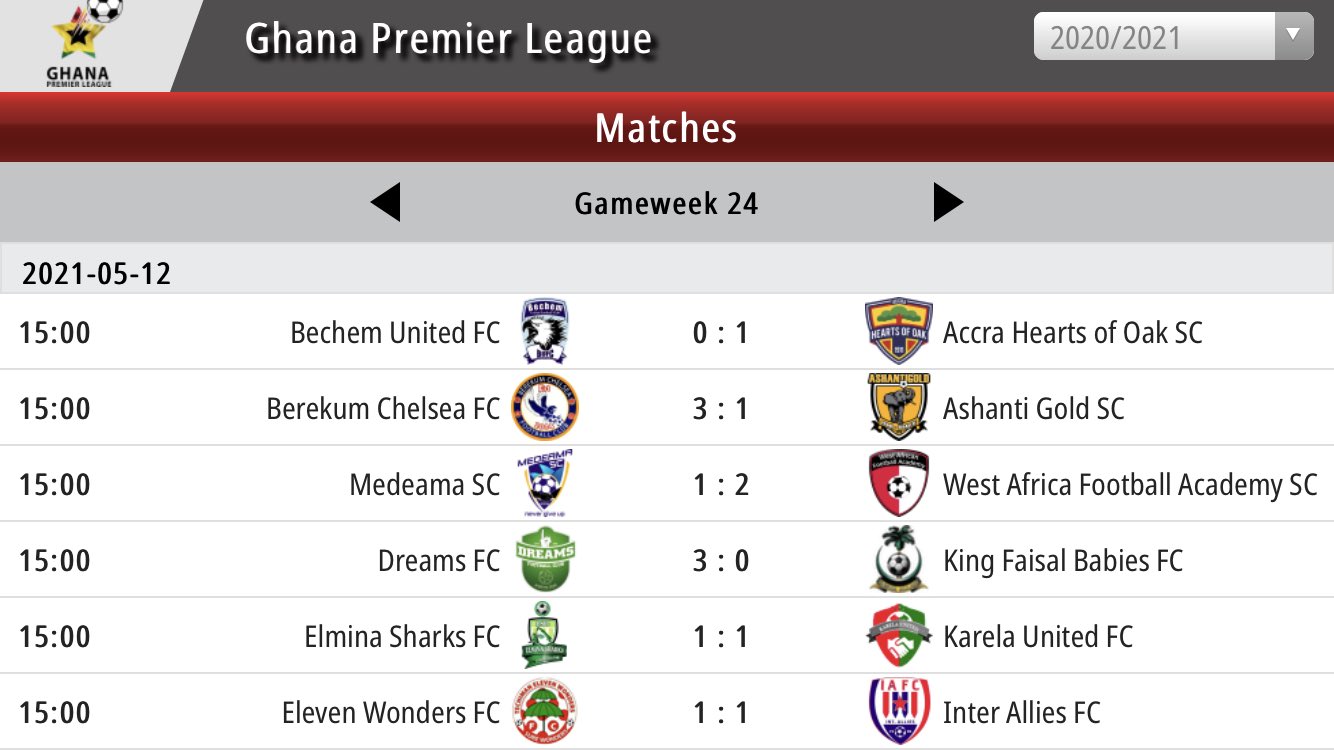The width and height of the screenshot is (1334, 750).
Task: Click the Matches section header
Action: pyautogui.click(x=666, y=128)
